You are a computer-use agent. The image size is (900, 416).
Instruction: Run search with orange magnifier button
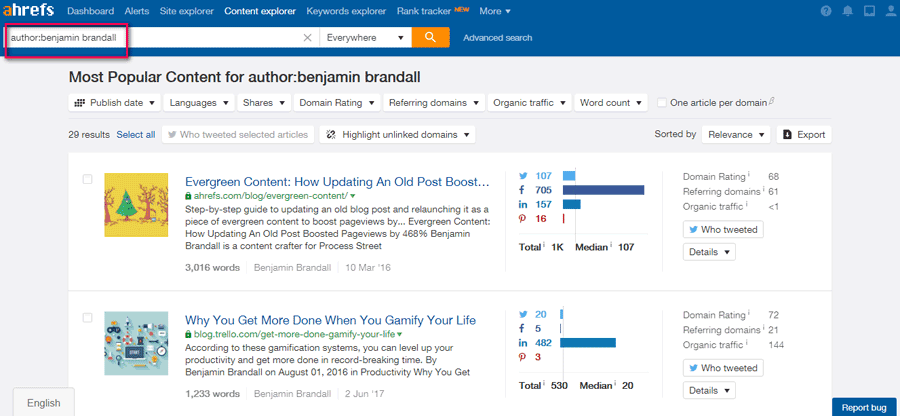(428, 38)
